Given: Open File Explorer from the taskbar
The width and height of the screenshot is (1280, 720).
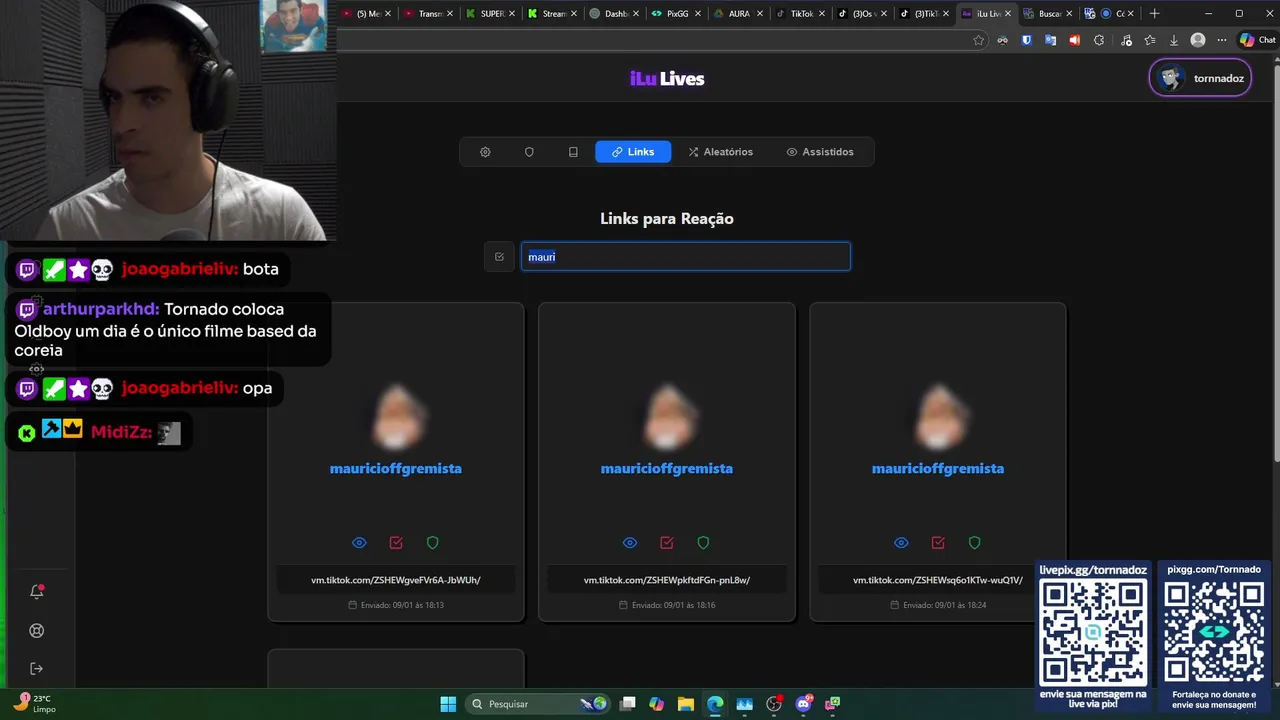Looking at the screenshot, I should 685,704.
